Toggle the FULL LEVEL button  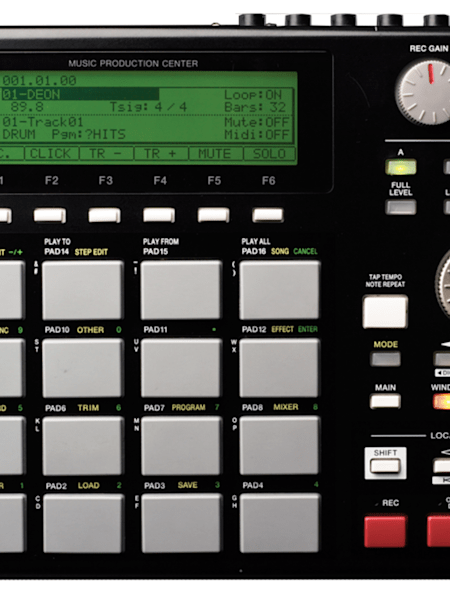point(401,207)
